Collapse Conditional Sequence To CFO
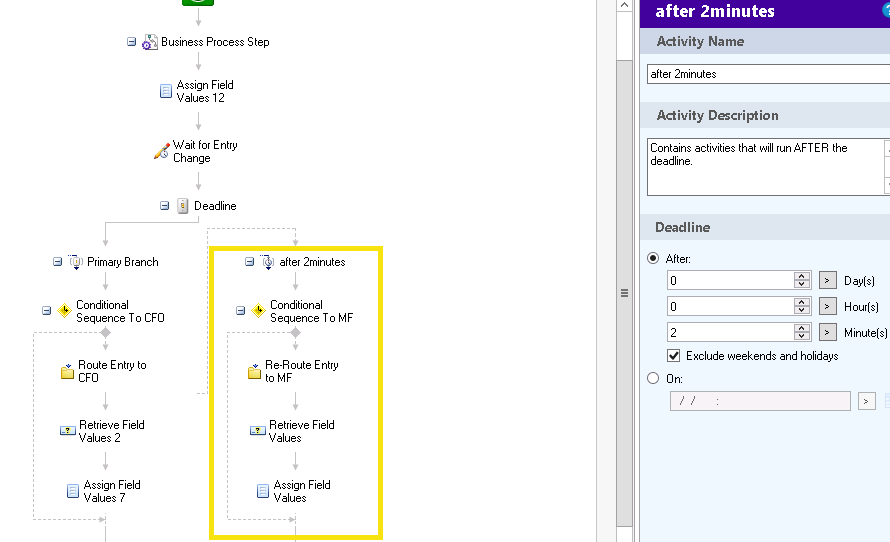 [x=47, y=310]
